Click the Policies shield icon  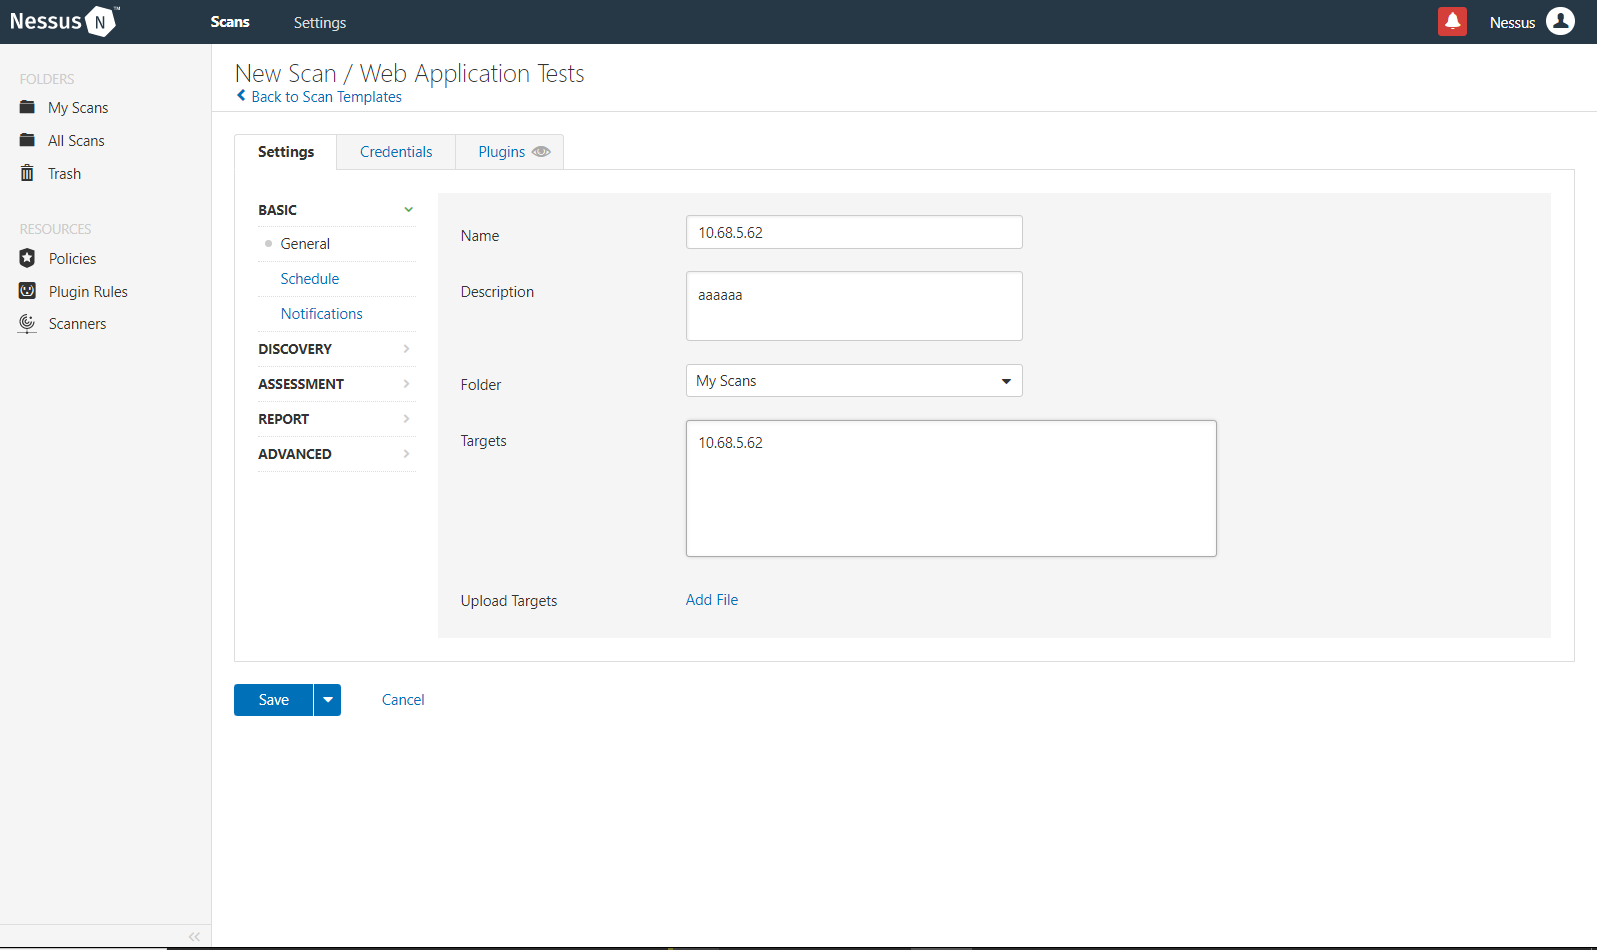[27, 258]
